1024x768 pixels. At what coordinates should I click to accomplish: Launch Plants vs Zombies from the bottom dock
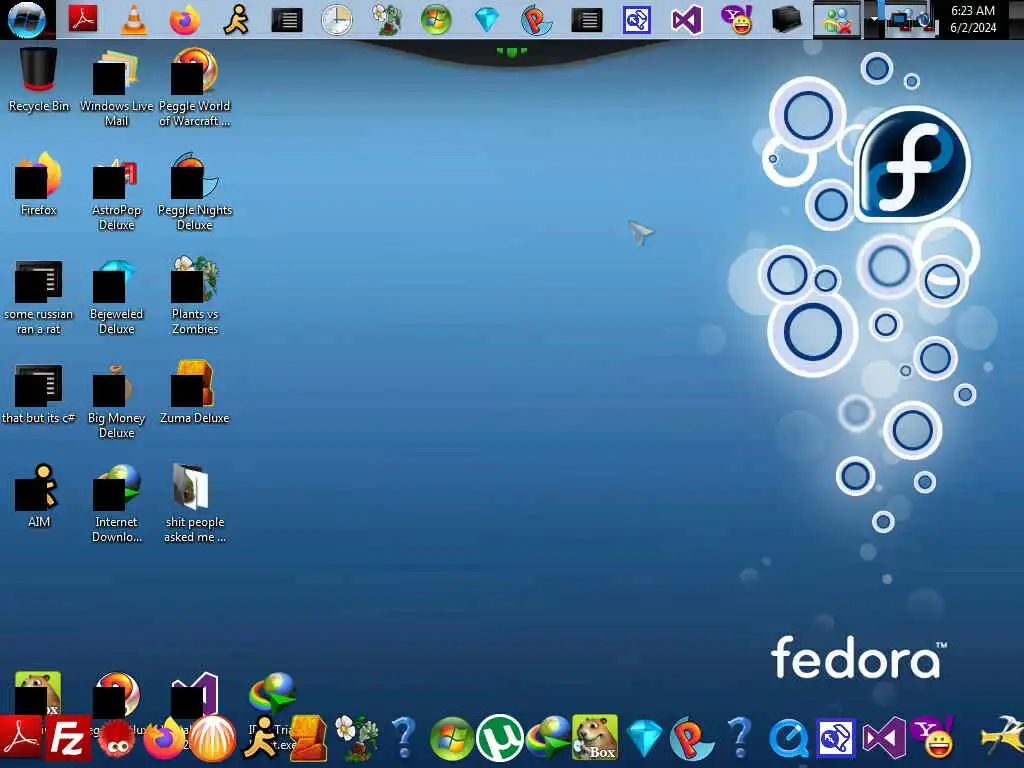357,738
